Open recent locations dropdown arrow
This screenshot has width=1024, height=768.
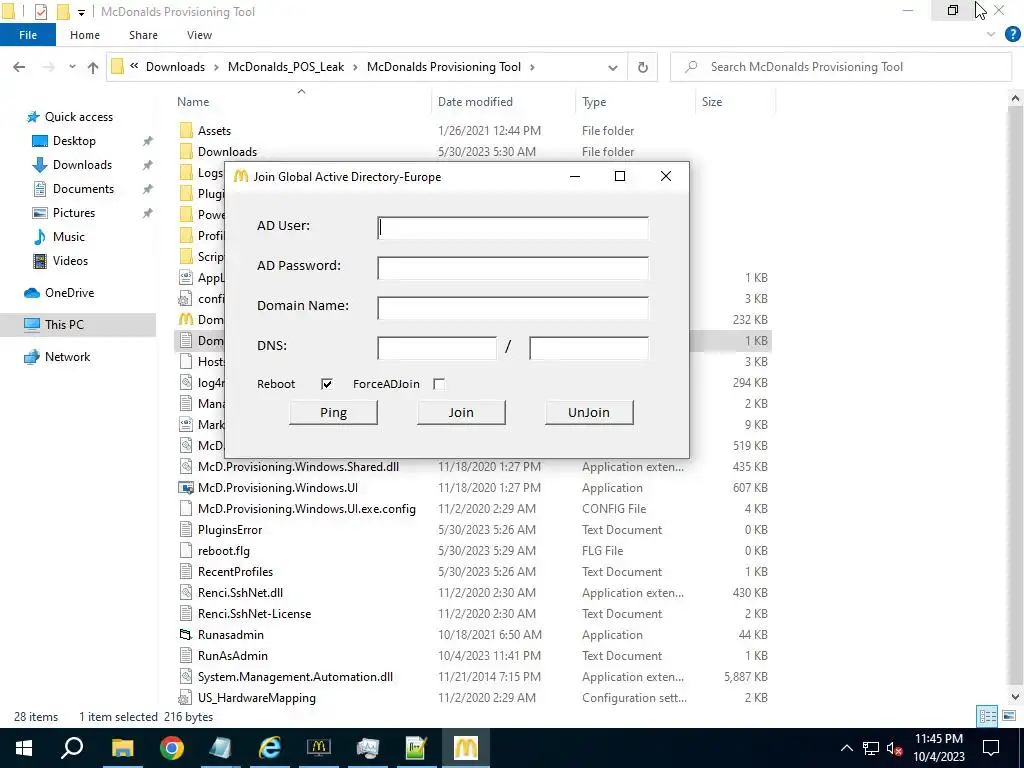(x=72, y=67)
